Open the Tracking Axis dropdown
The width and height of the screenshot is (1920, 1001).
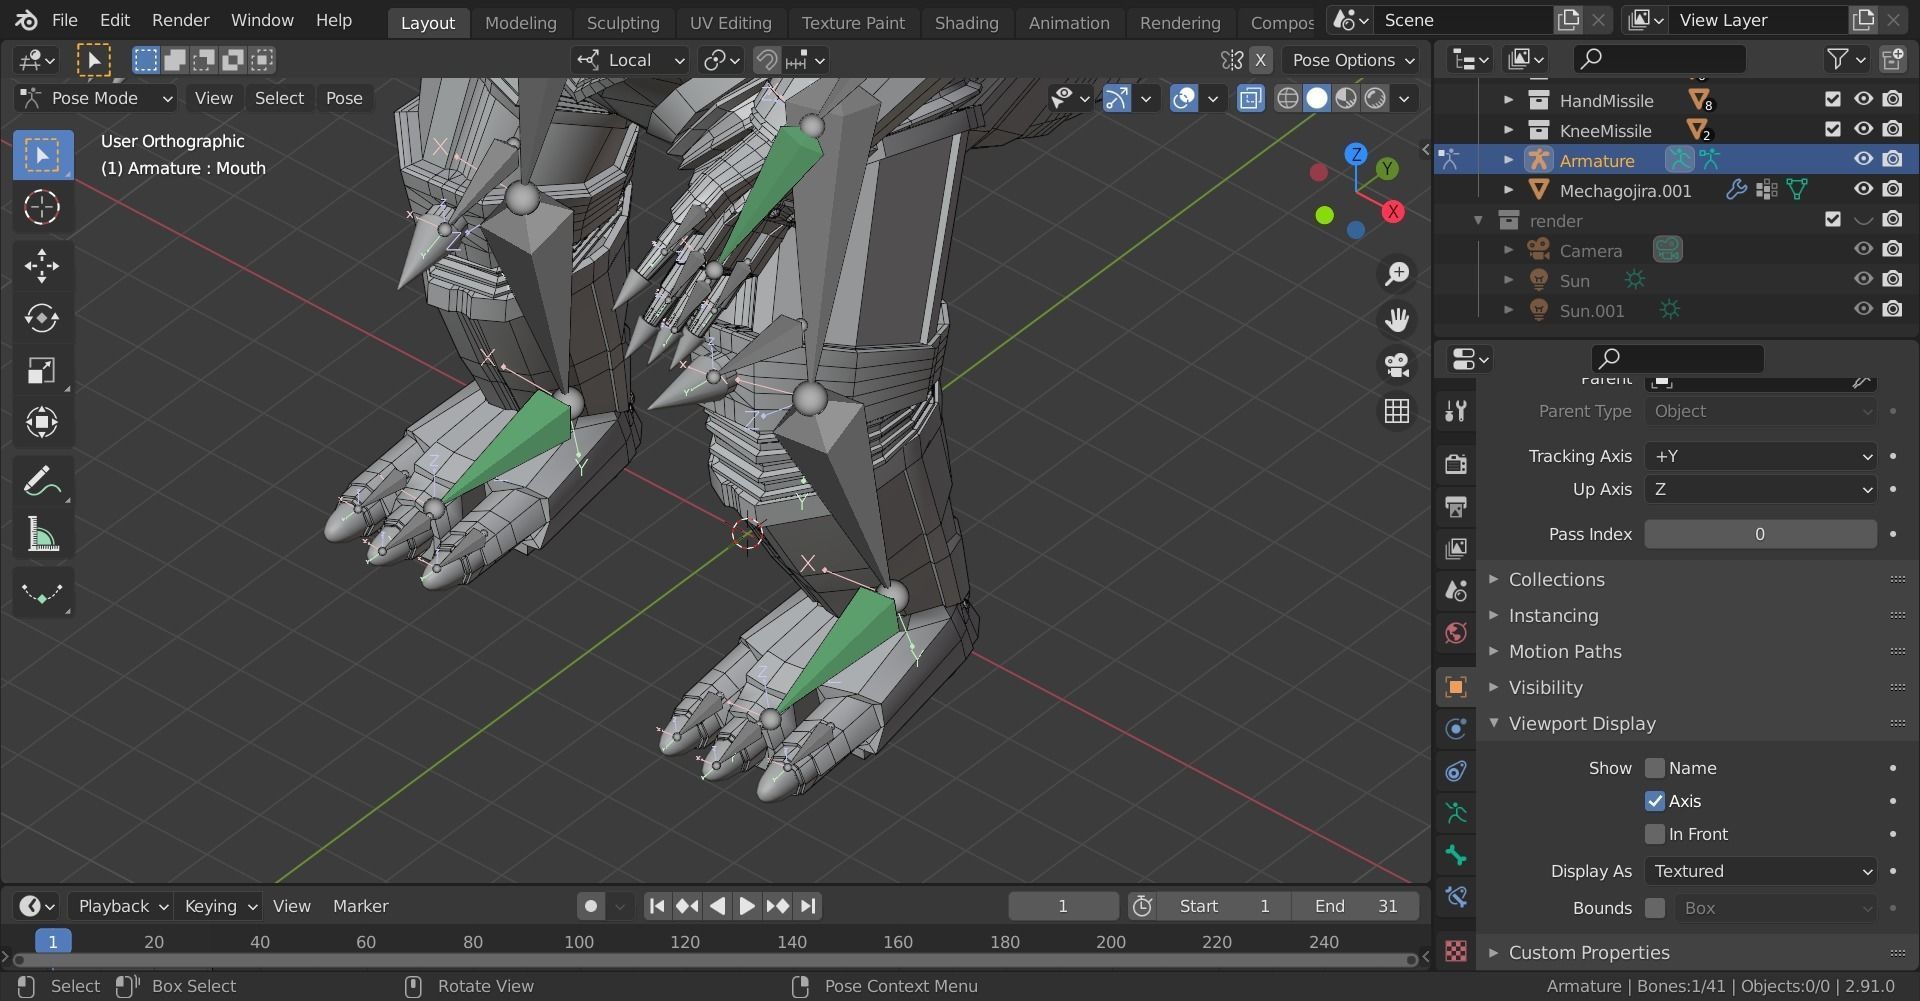(x=1760, y=456)
